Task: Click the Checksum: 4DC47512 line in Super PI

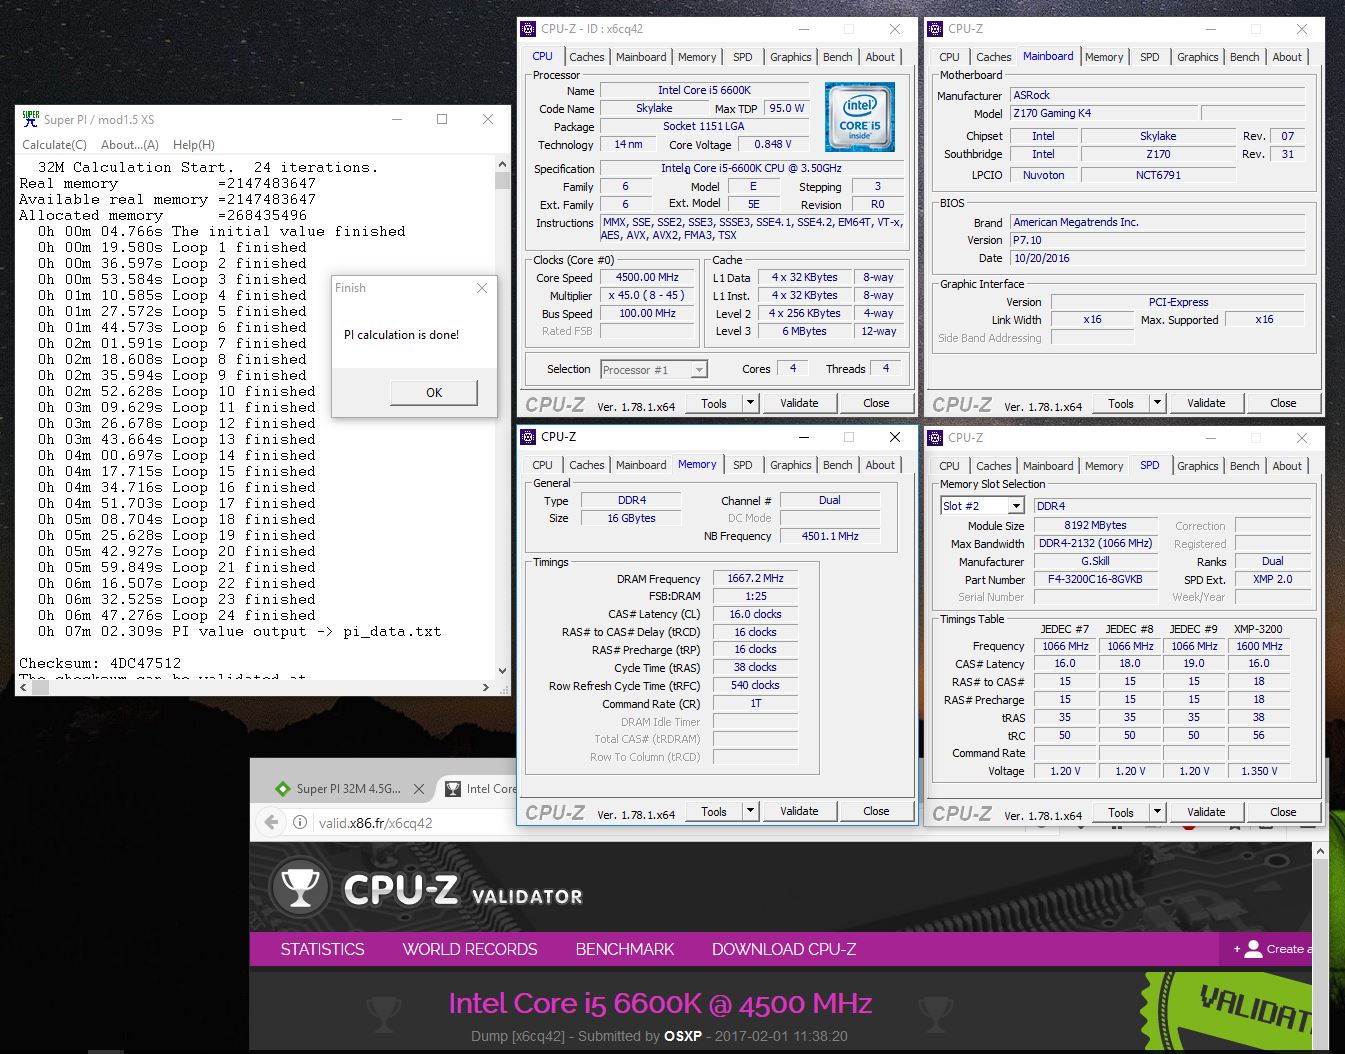Action: coord(100,663)
